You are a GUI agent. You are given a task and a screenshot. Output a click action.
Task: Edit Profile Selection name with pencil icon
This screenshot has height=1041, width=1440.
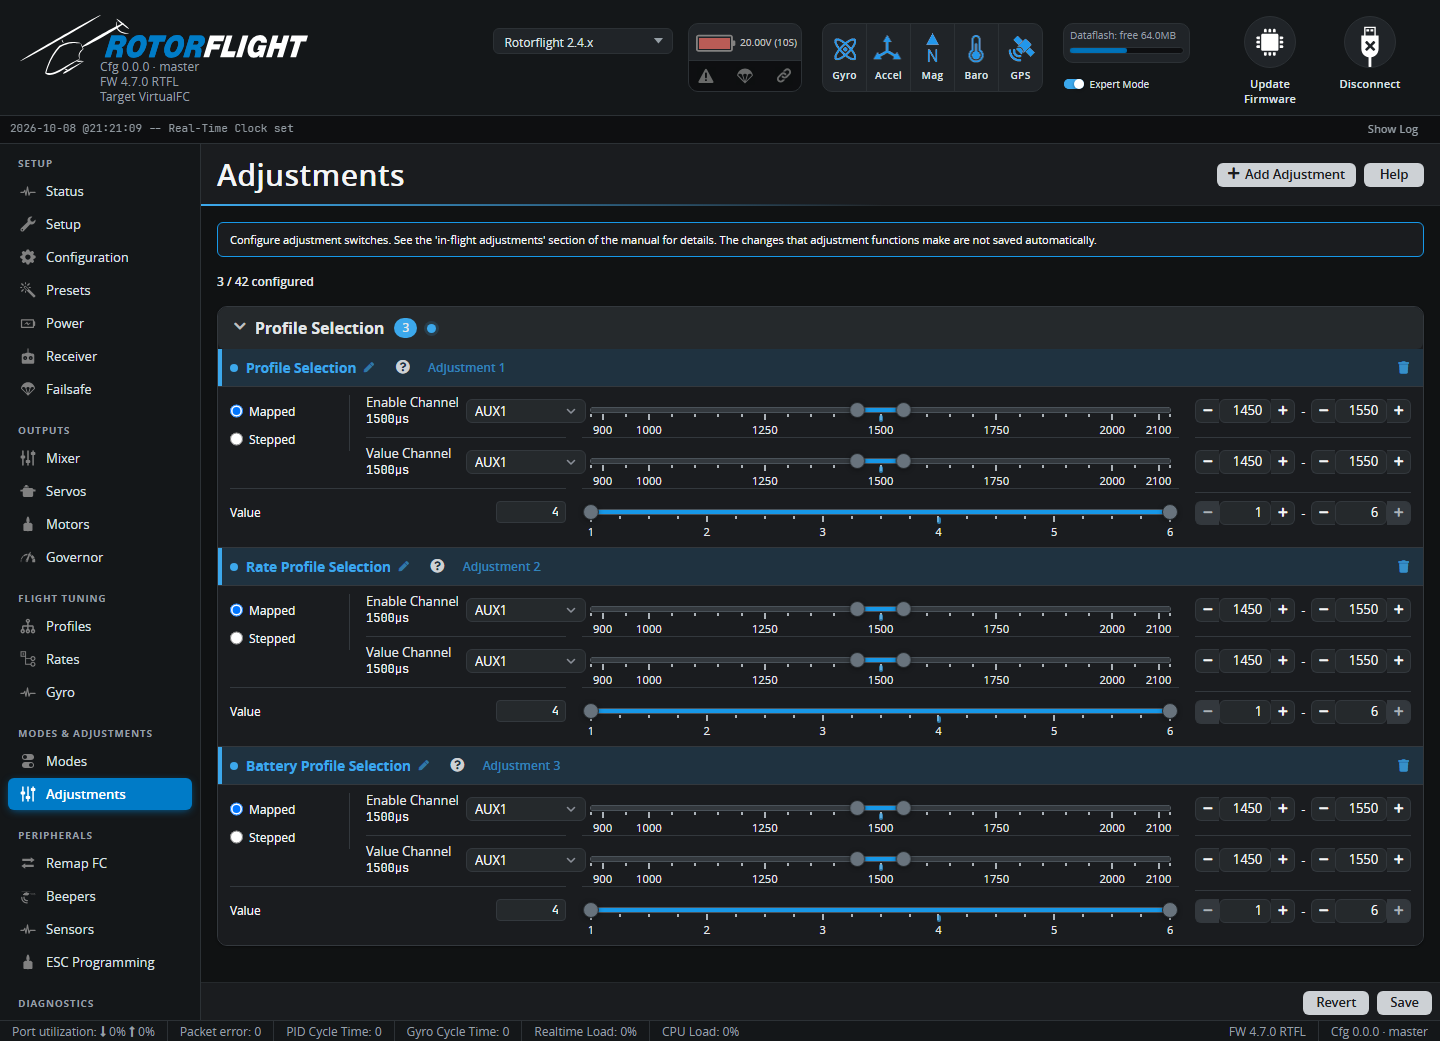(x=369, y=367)
